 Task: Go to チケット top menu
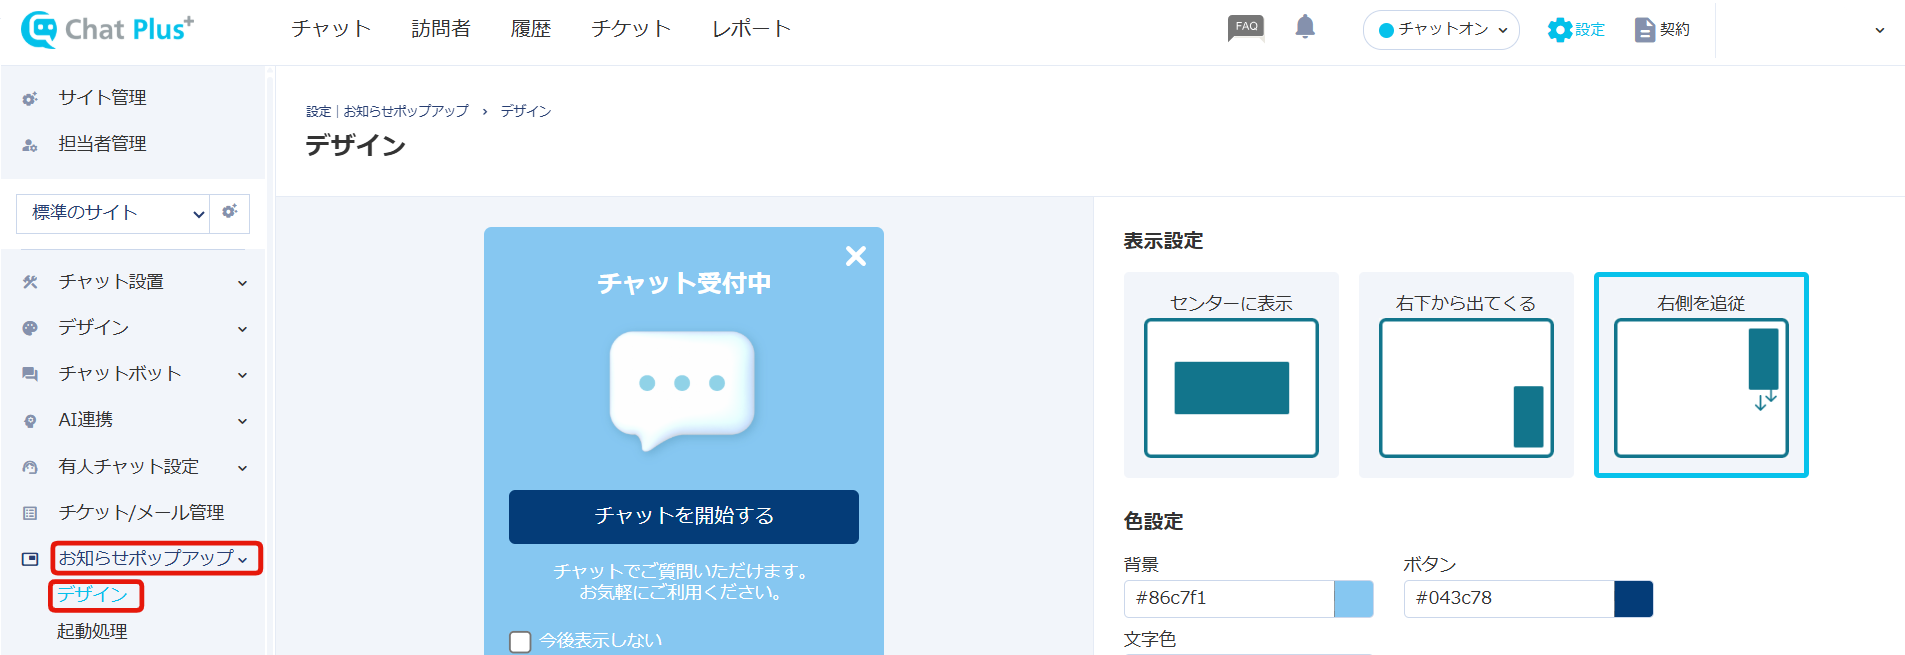pos(631,29)
